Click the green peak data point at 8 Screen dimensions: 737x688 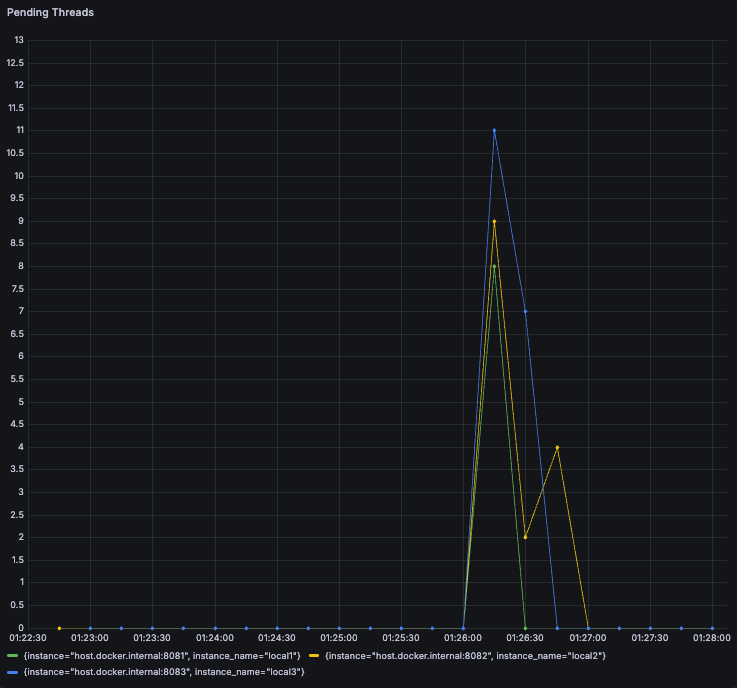tap(494, 266)
